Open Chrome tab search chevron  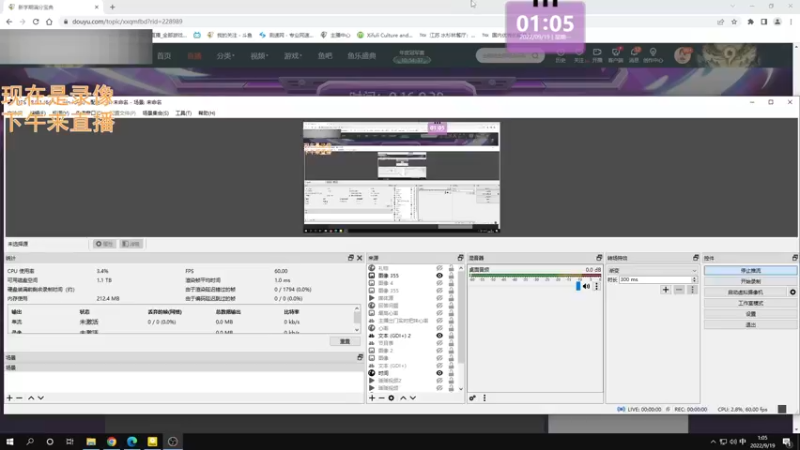point(733,6)
